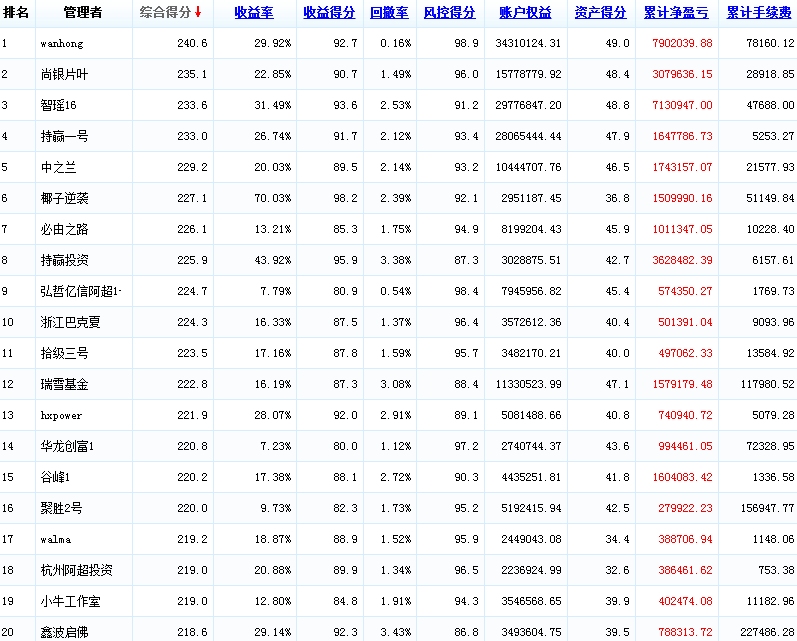Click 必由之路's 综合得分 226.1
797x641 pixels.
click(192, 229)
